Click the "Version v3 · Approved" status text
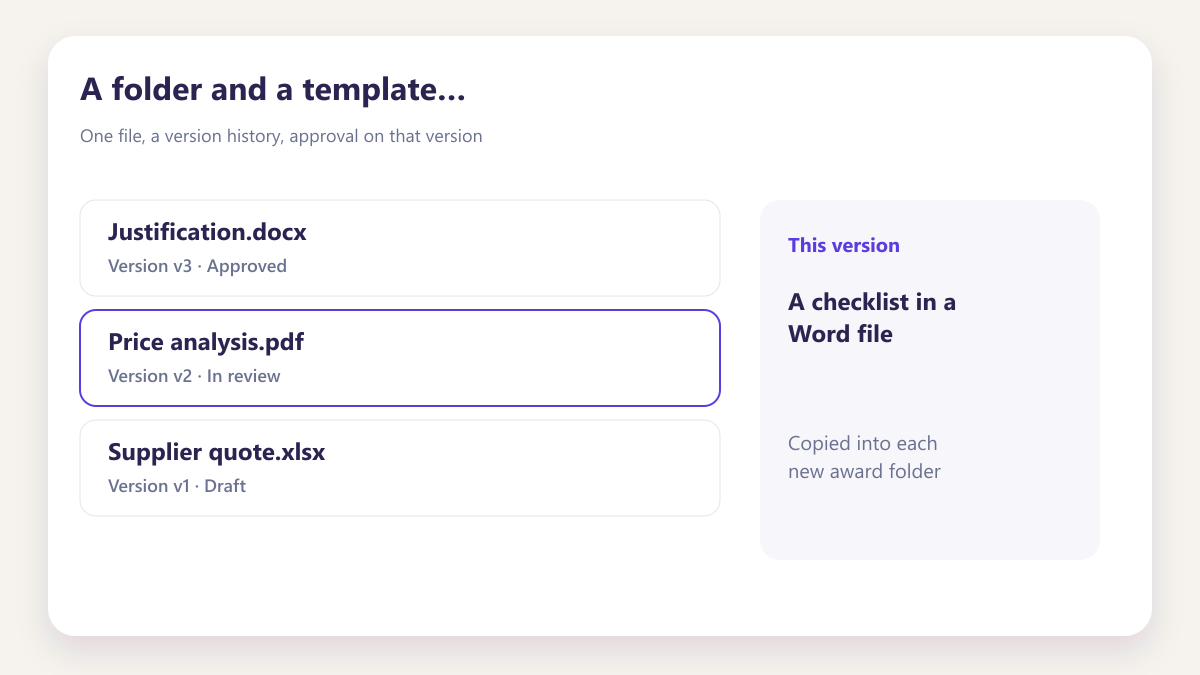The height and width of the screenshot is (675, 1200). 197,266
